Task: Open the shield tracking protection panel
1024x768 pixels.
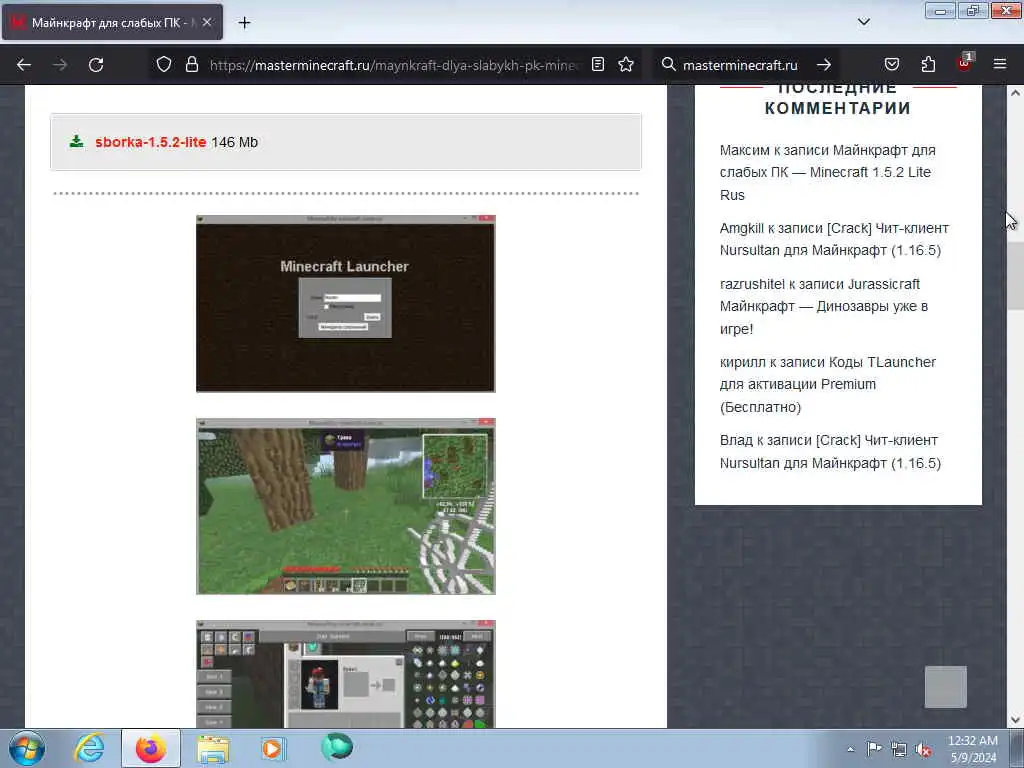Action: [x=163, y=65]
